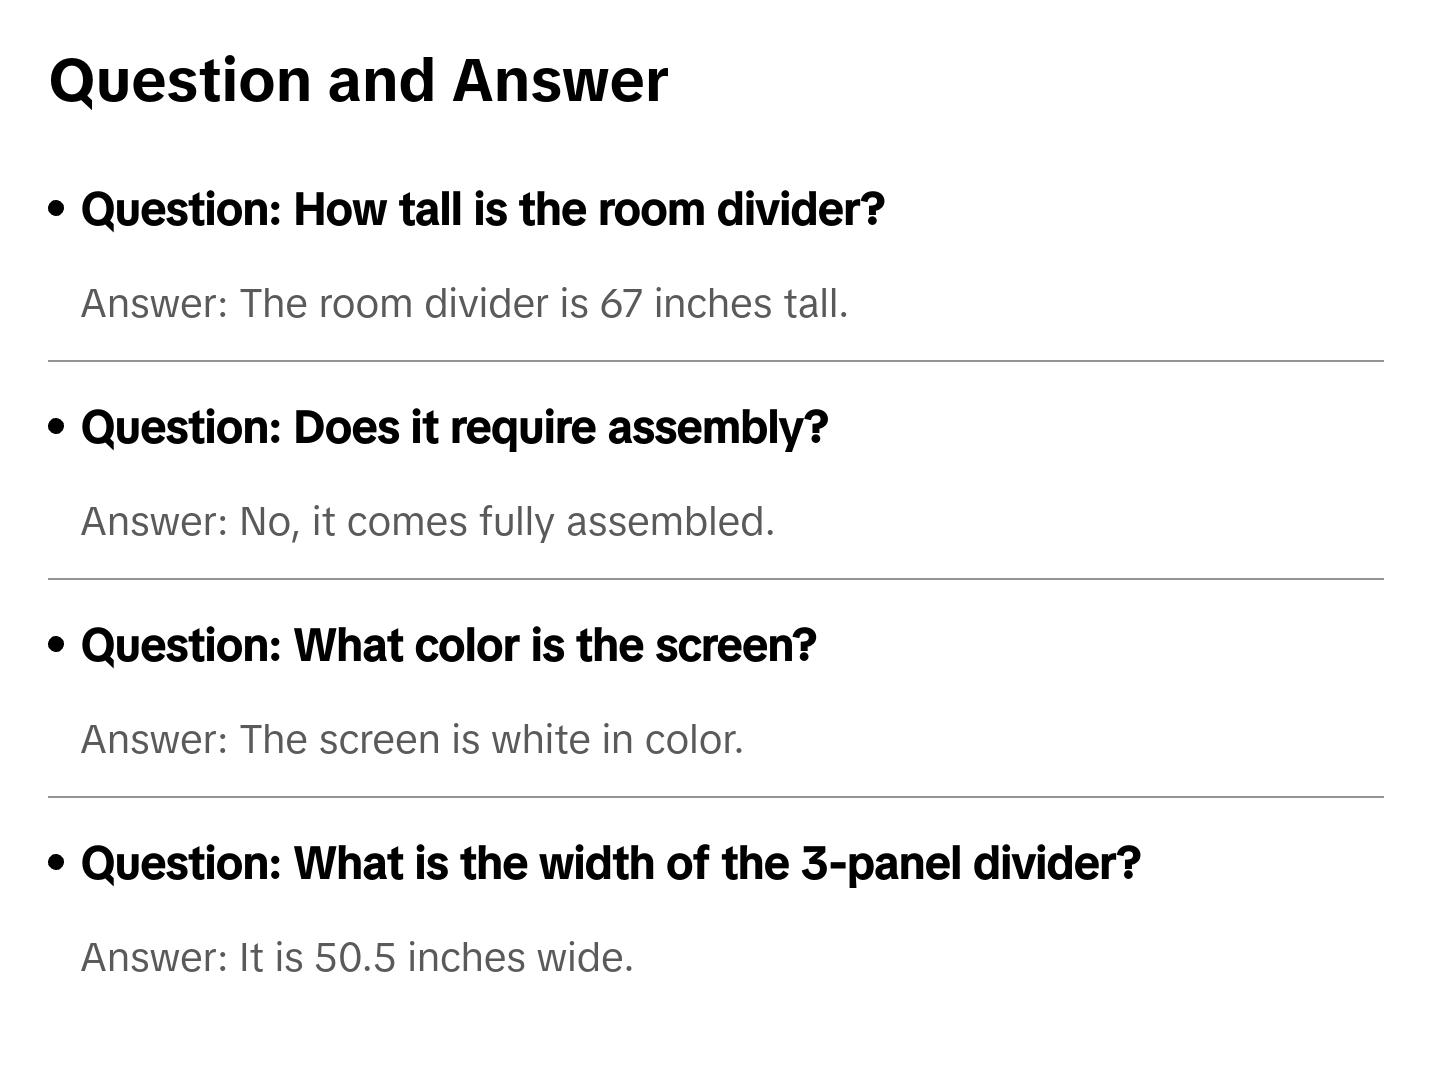Image resolution: width=1432 pixels, height=1072 pixels.
Task: Click the answer stating 67 inches tall
Action: (464, 304)
